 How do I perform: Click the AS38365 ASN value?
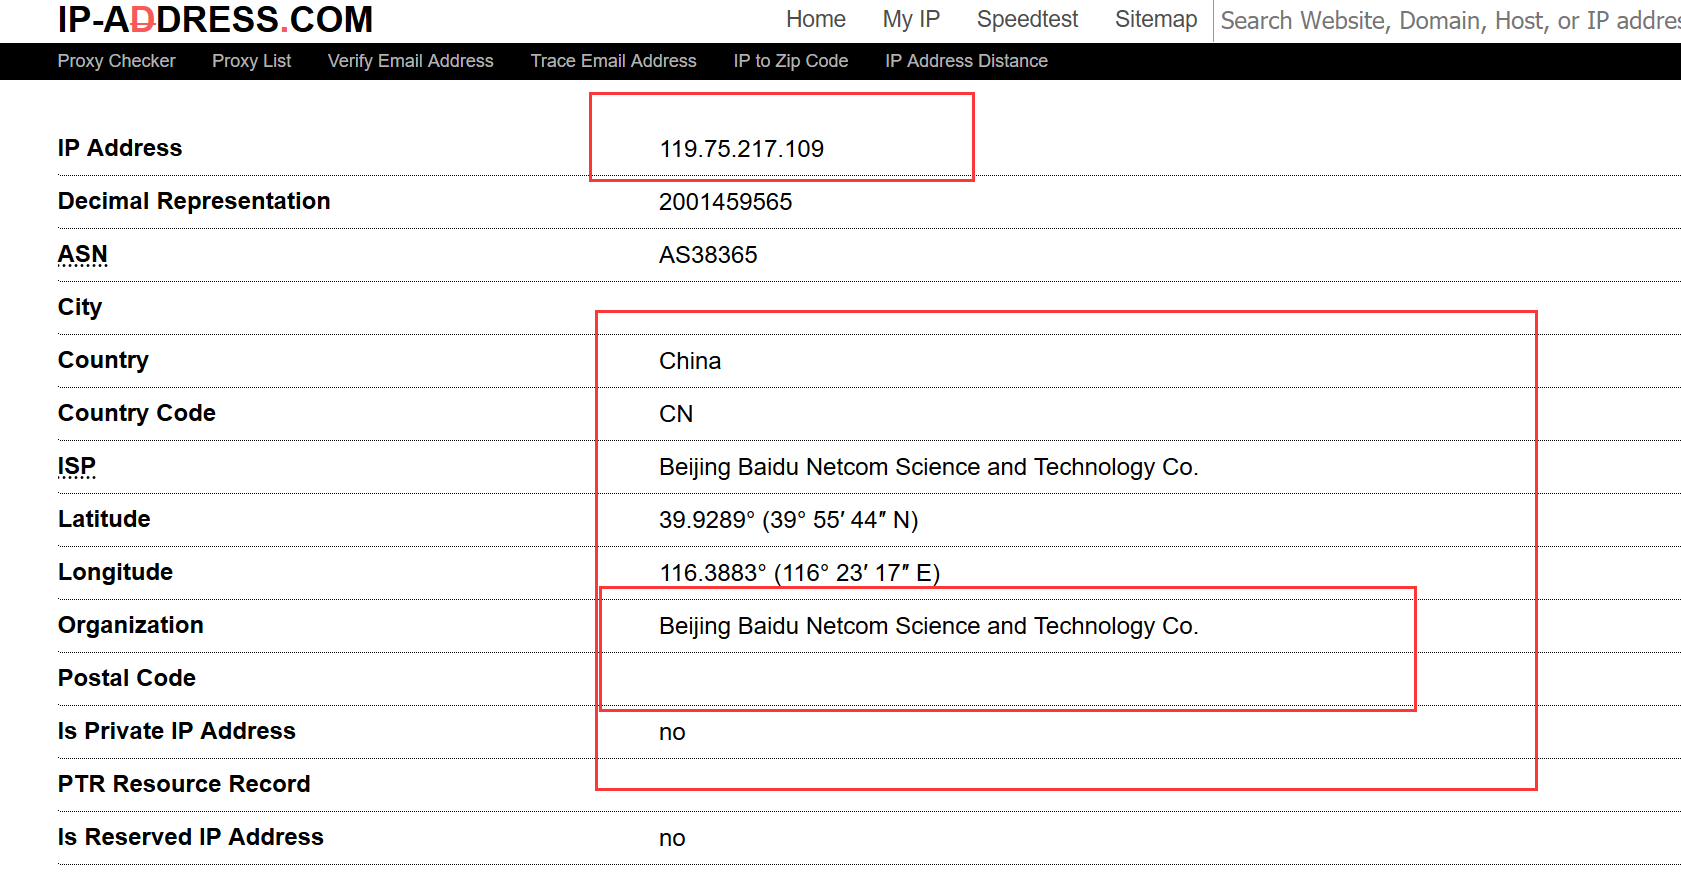click(x=708, y=255)
